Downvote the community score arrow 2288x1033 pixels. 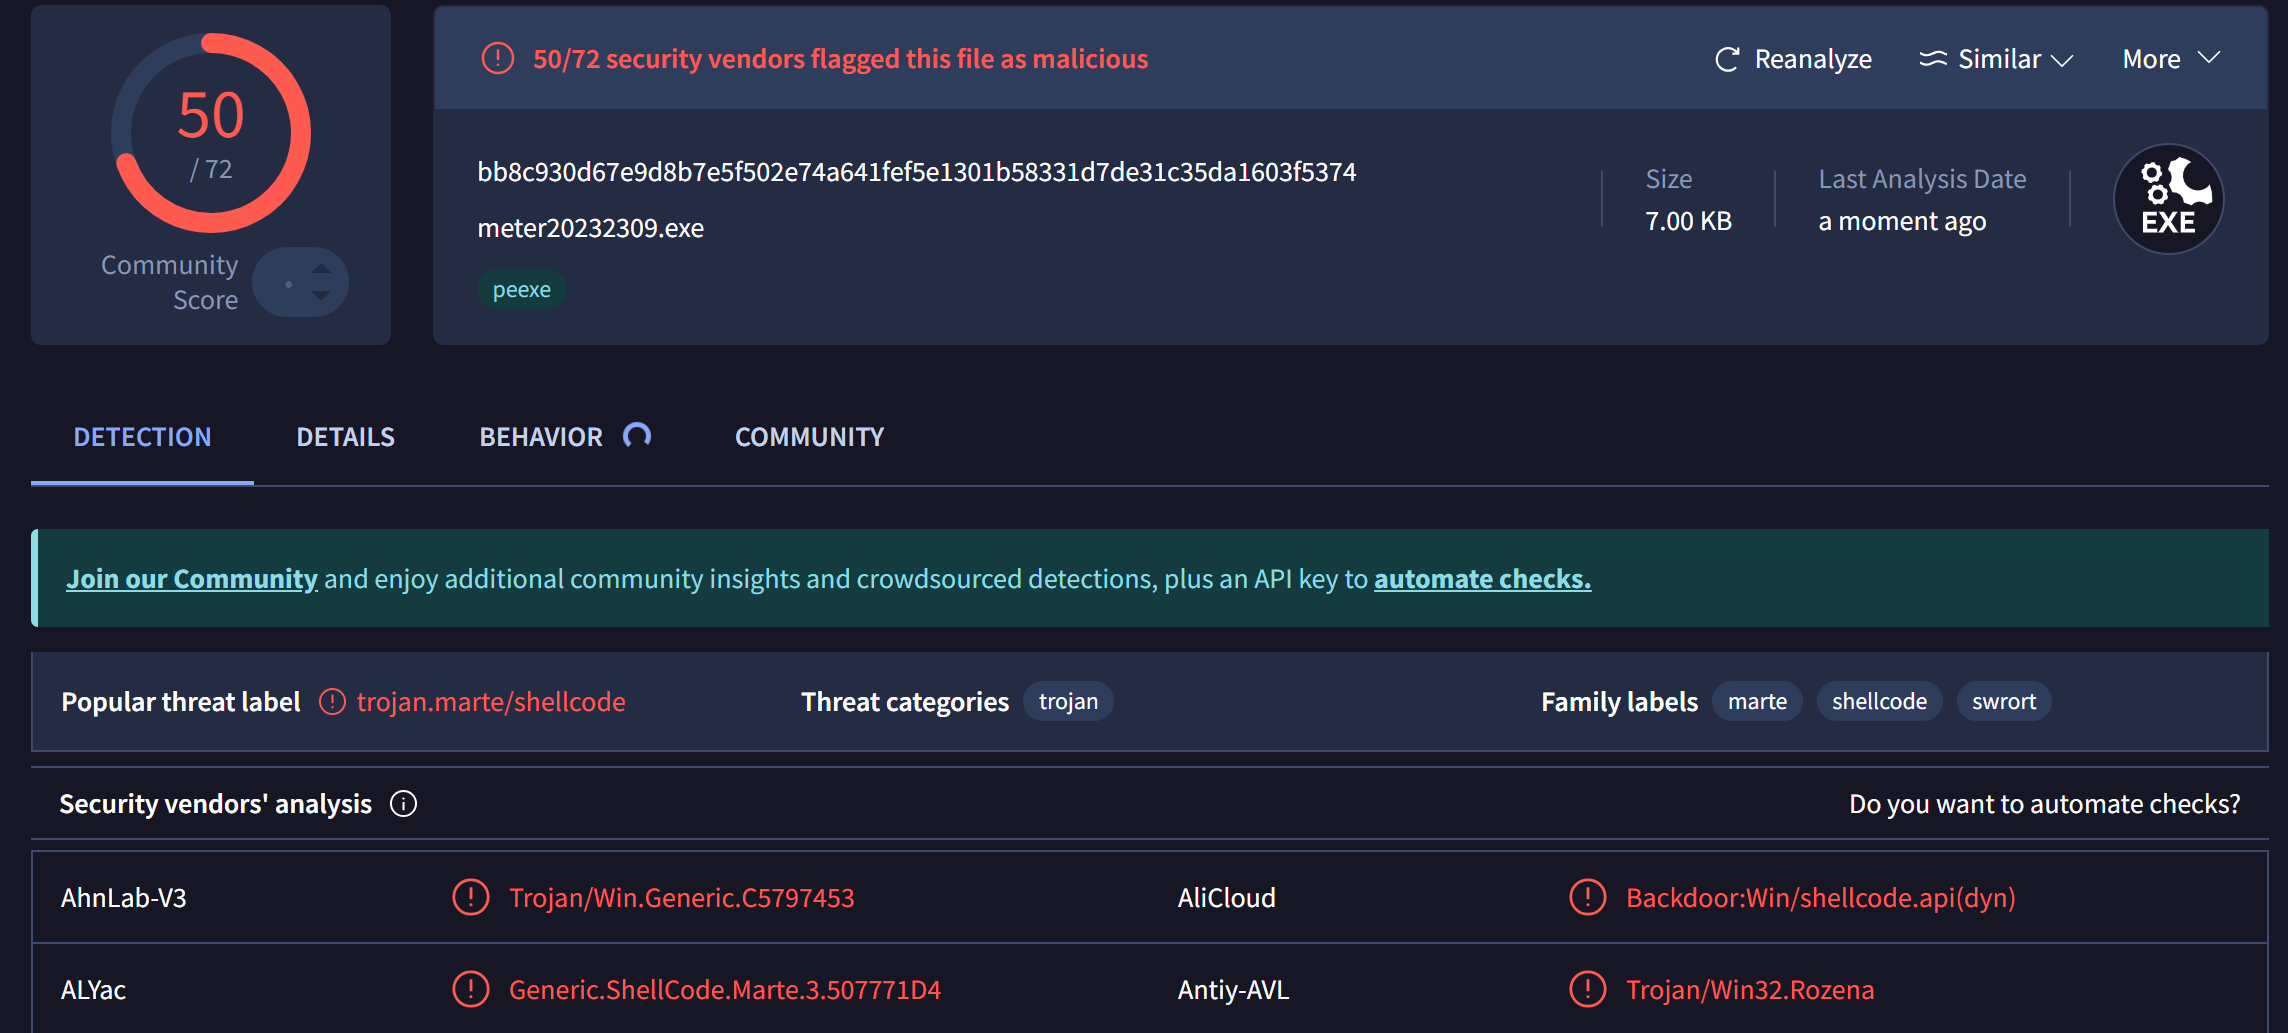coord(321,296)
